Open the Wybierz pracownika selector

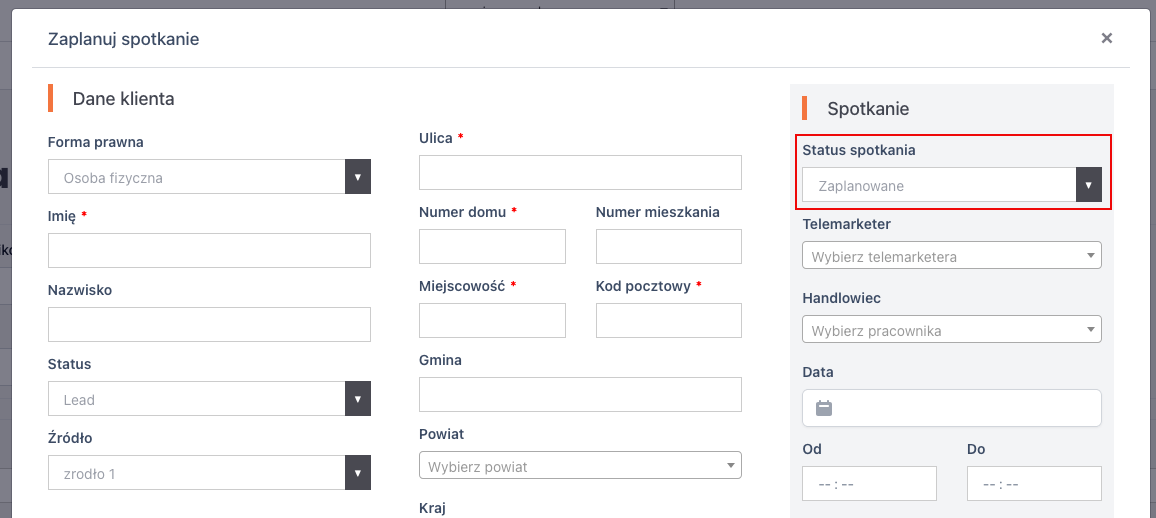click(951, 330)
